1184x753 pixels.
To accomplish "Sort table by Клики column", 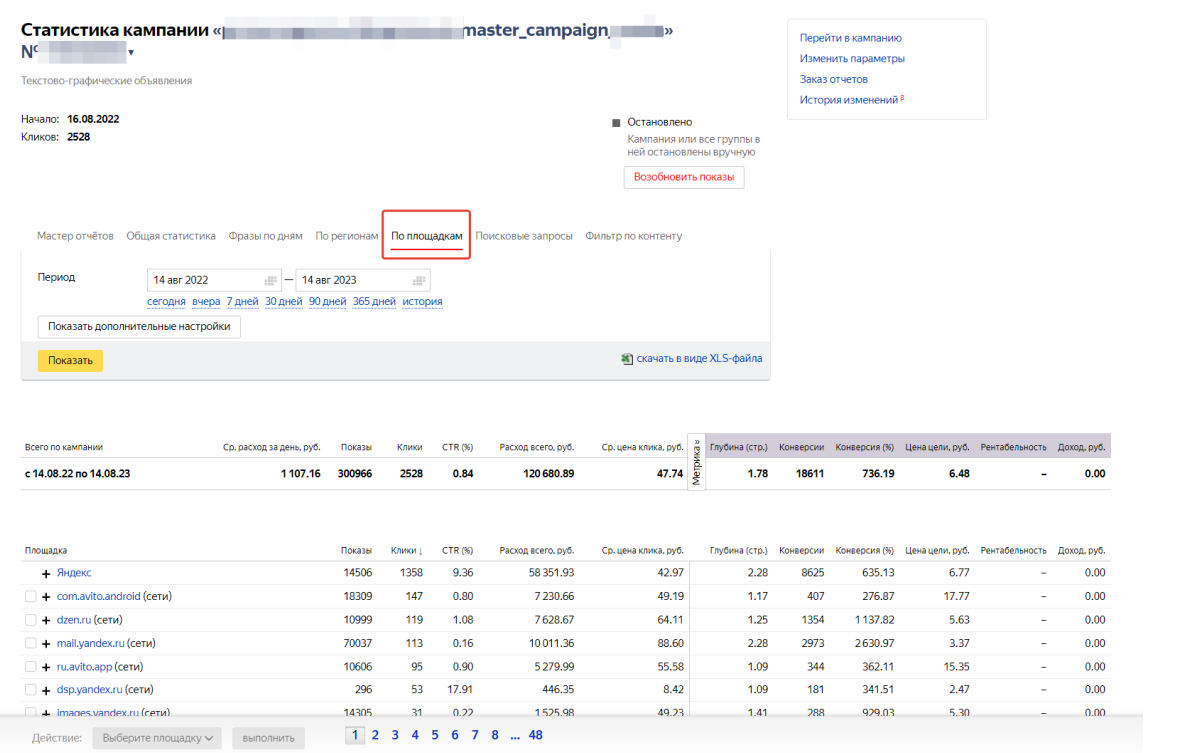I will point(406,551).
